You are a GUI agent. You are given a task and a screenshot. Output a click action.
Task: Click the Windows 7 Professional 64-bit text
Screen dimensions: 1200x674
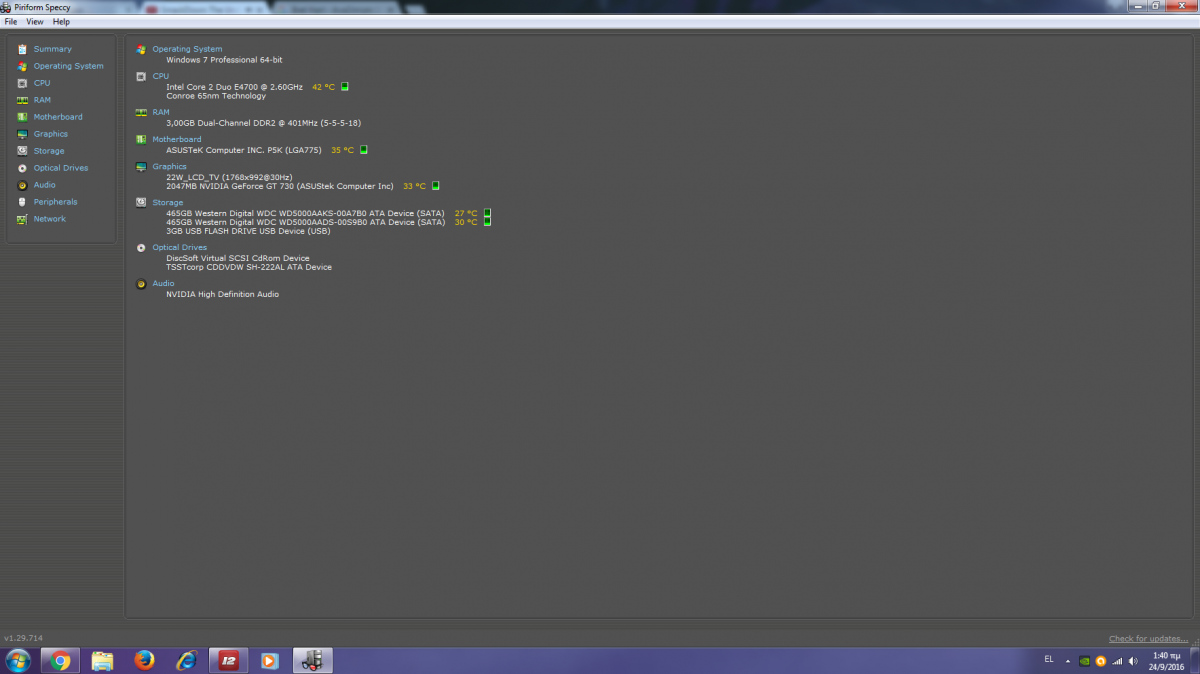point(224,60)
